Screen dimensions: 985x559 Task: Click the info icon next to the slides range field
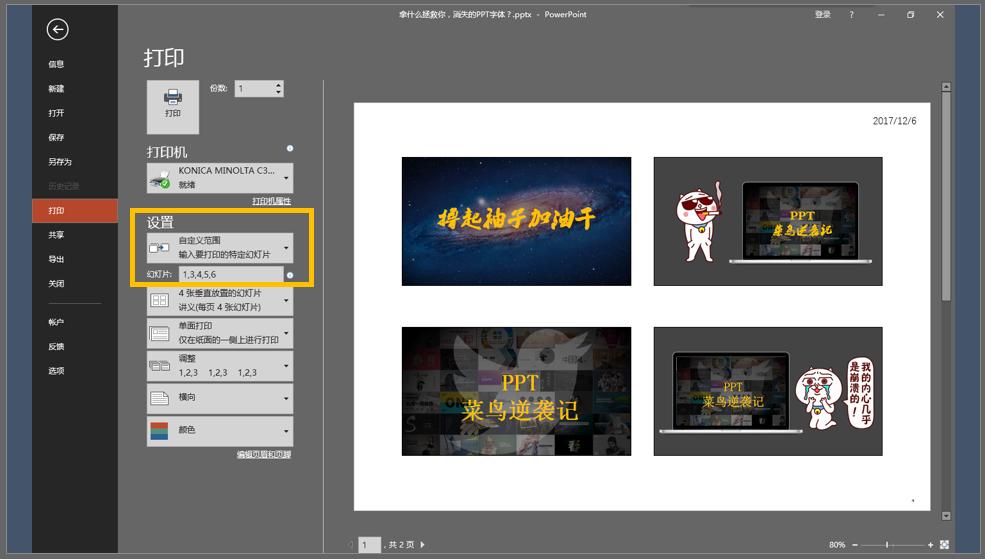[x=290, y=275]
